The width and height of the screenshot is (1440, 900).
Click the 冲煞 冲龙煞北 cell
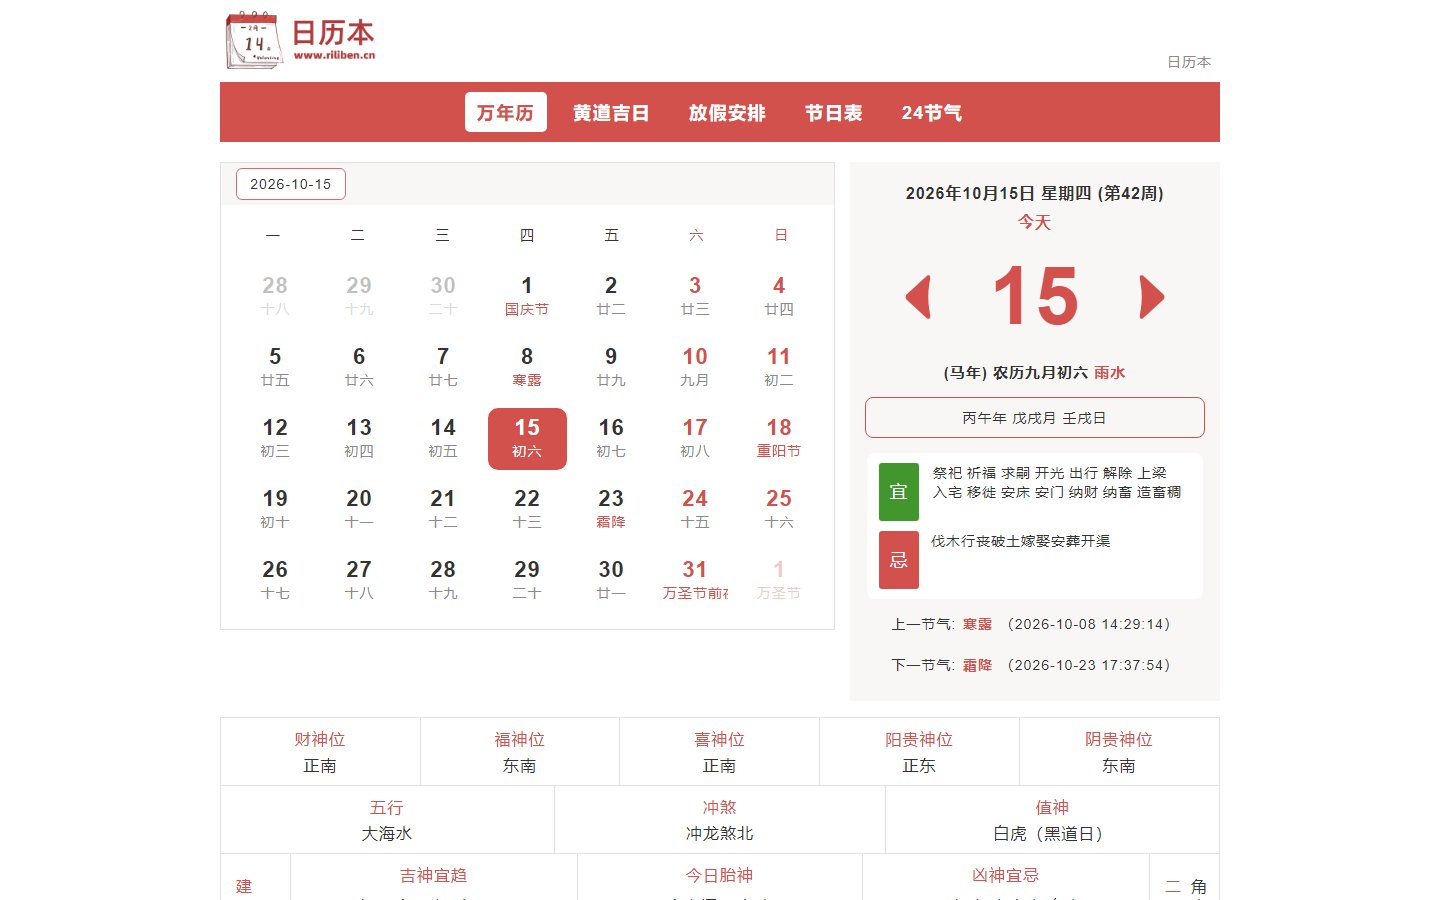tap(720, 820)
